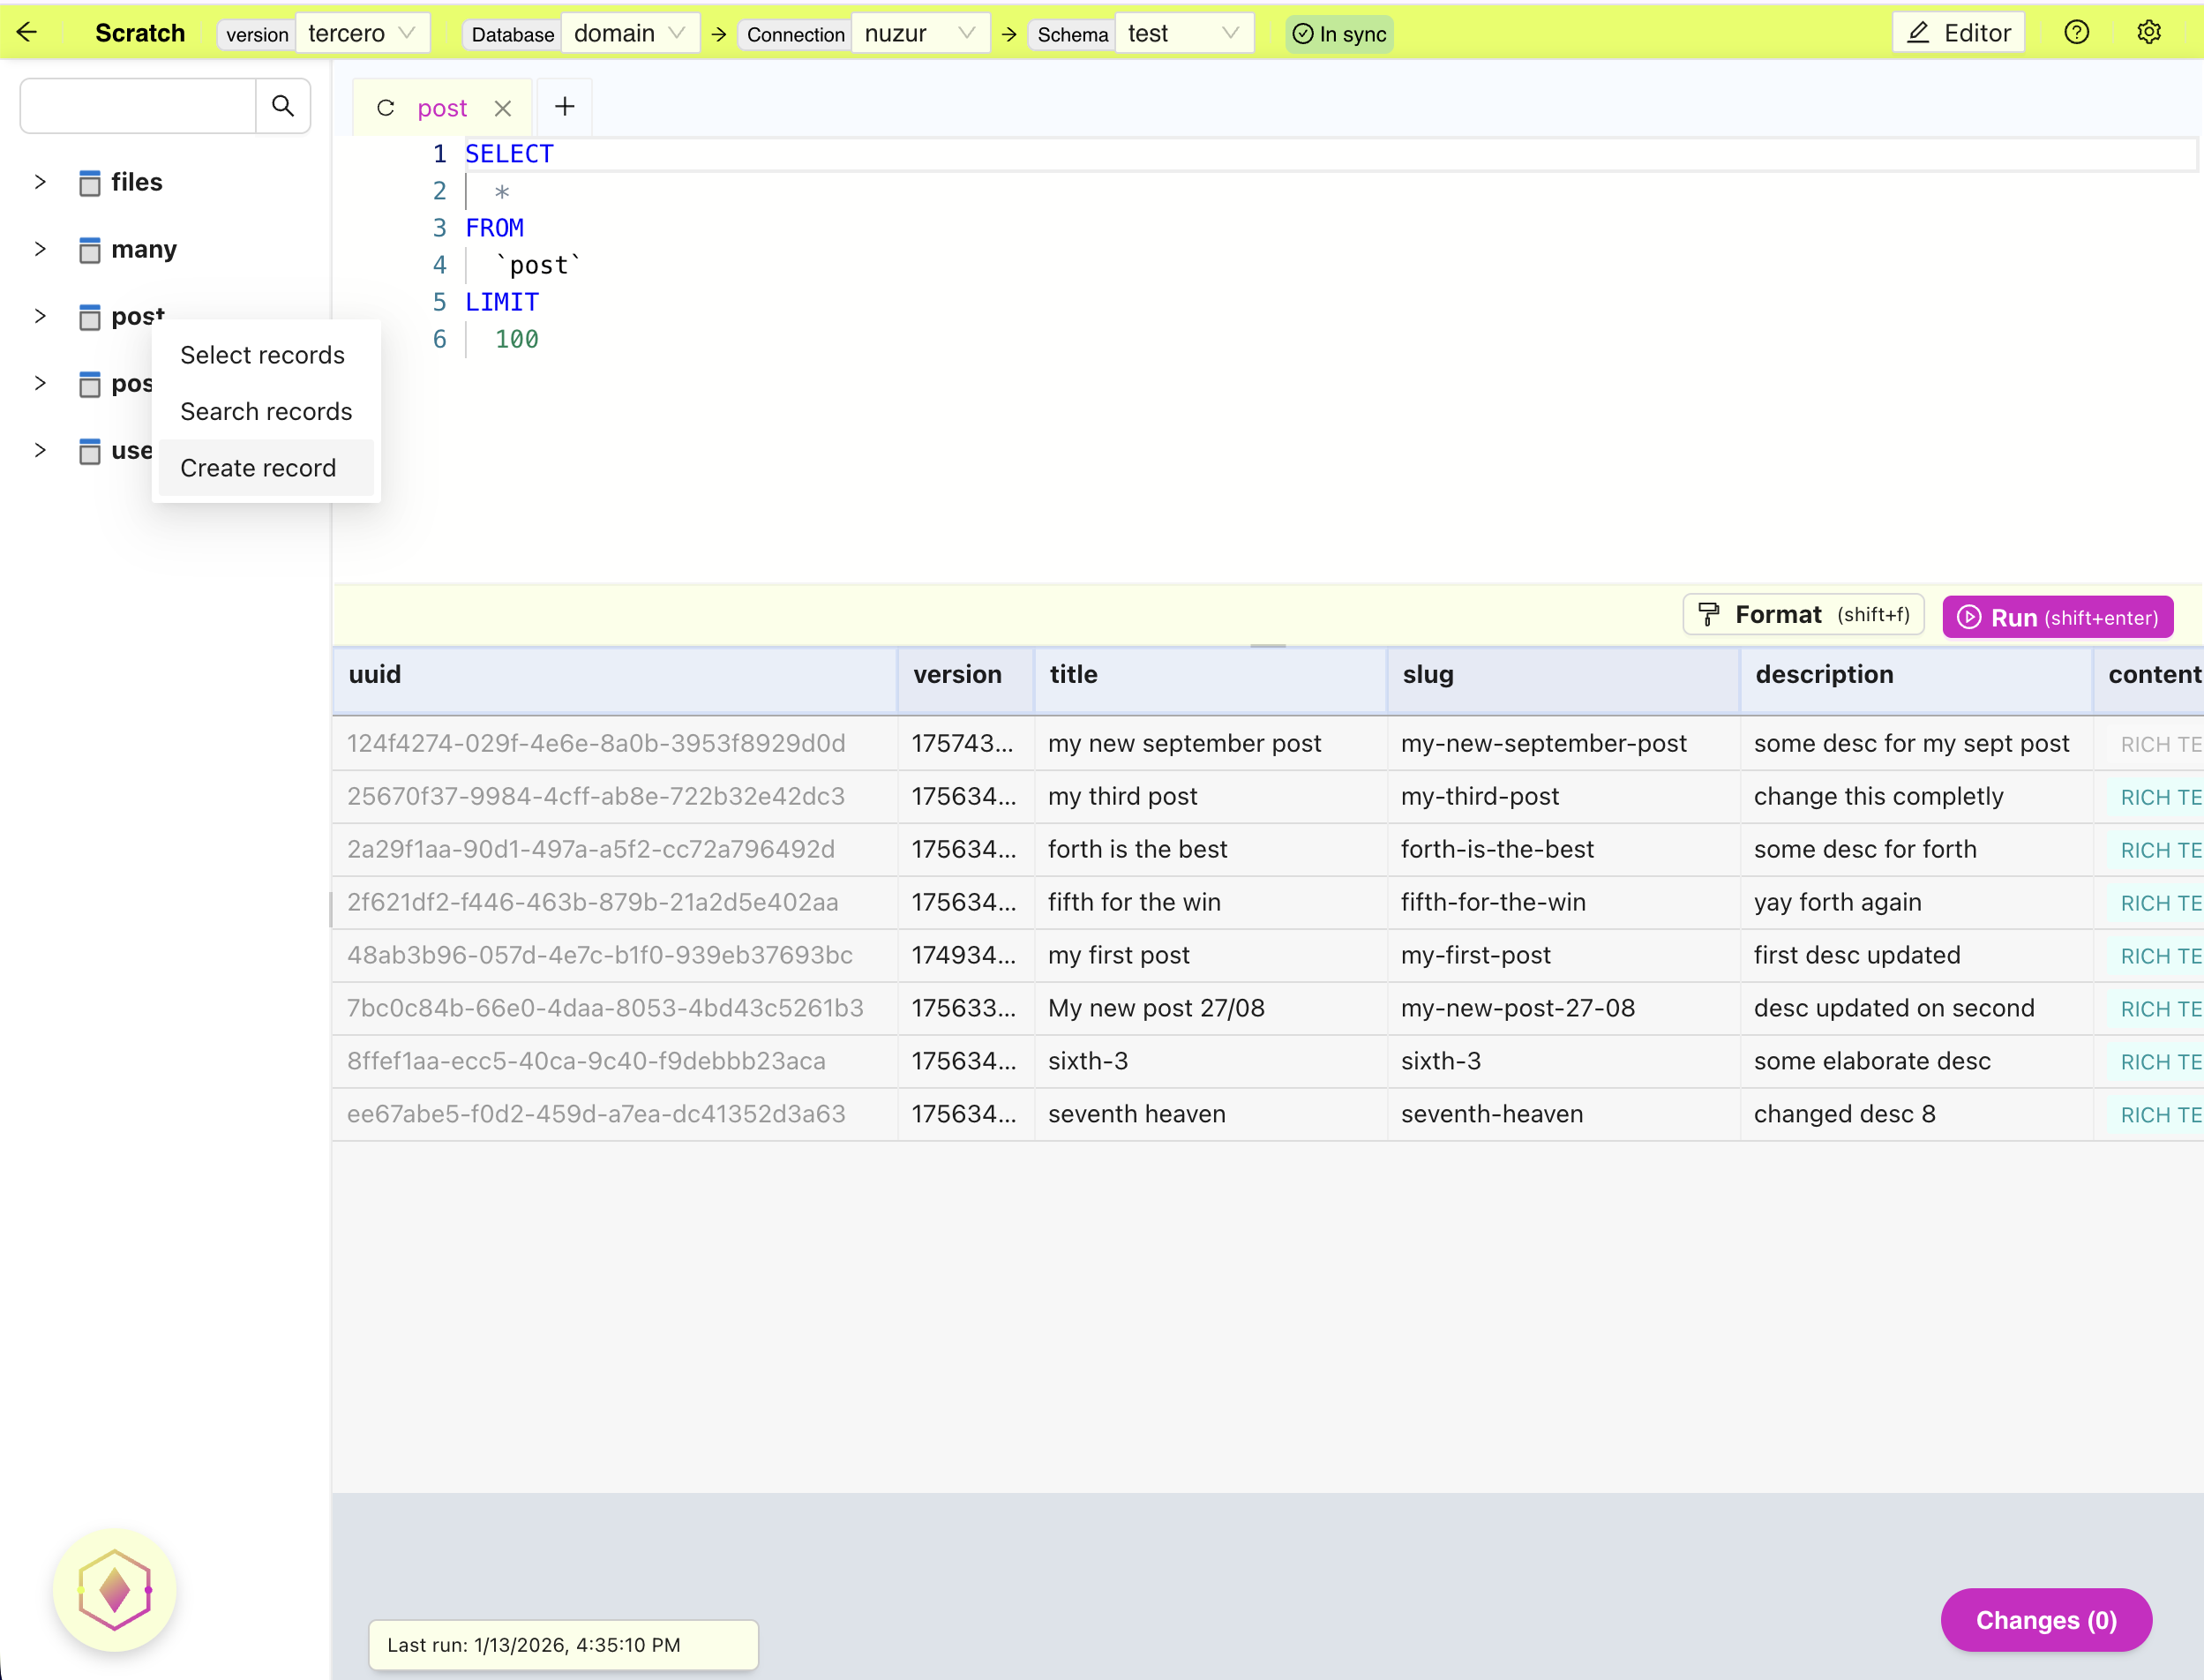The image size is (2204, 1680).
Task: Switch to the post query tab
Action: (443, 107)
